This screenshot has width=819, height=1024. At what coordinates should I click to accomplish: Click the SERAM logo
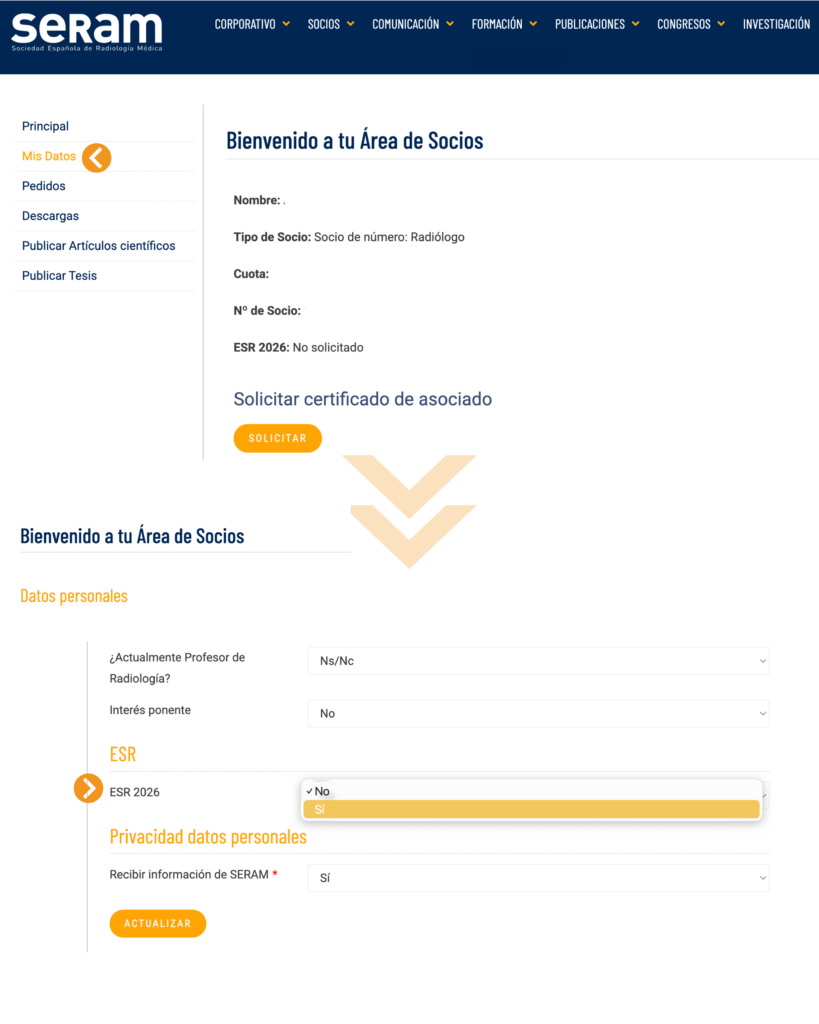point(87,31)
